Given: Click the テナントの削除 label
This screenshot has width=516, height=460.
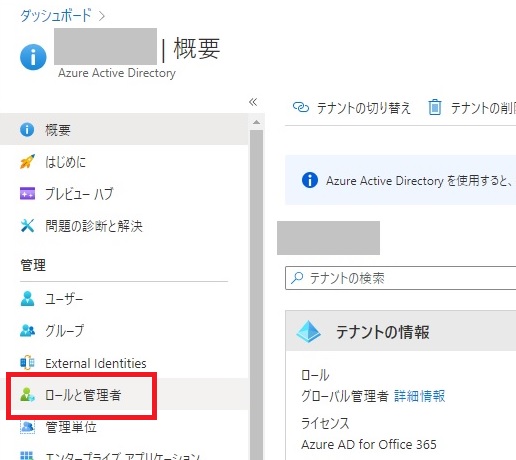Looking at the screenshot, I should click(x=483, y=108).
